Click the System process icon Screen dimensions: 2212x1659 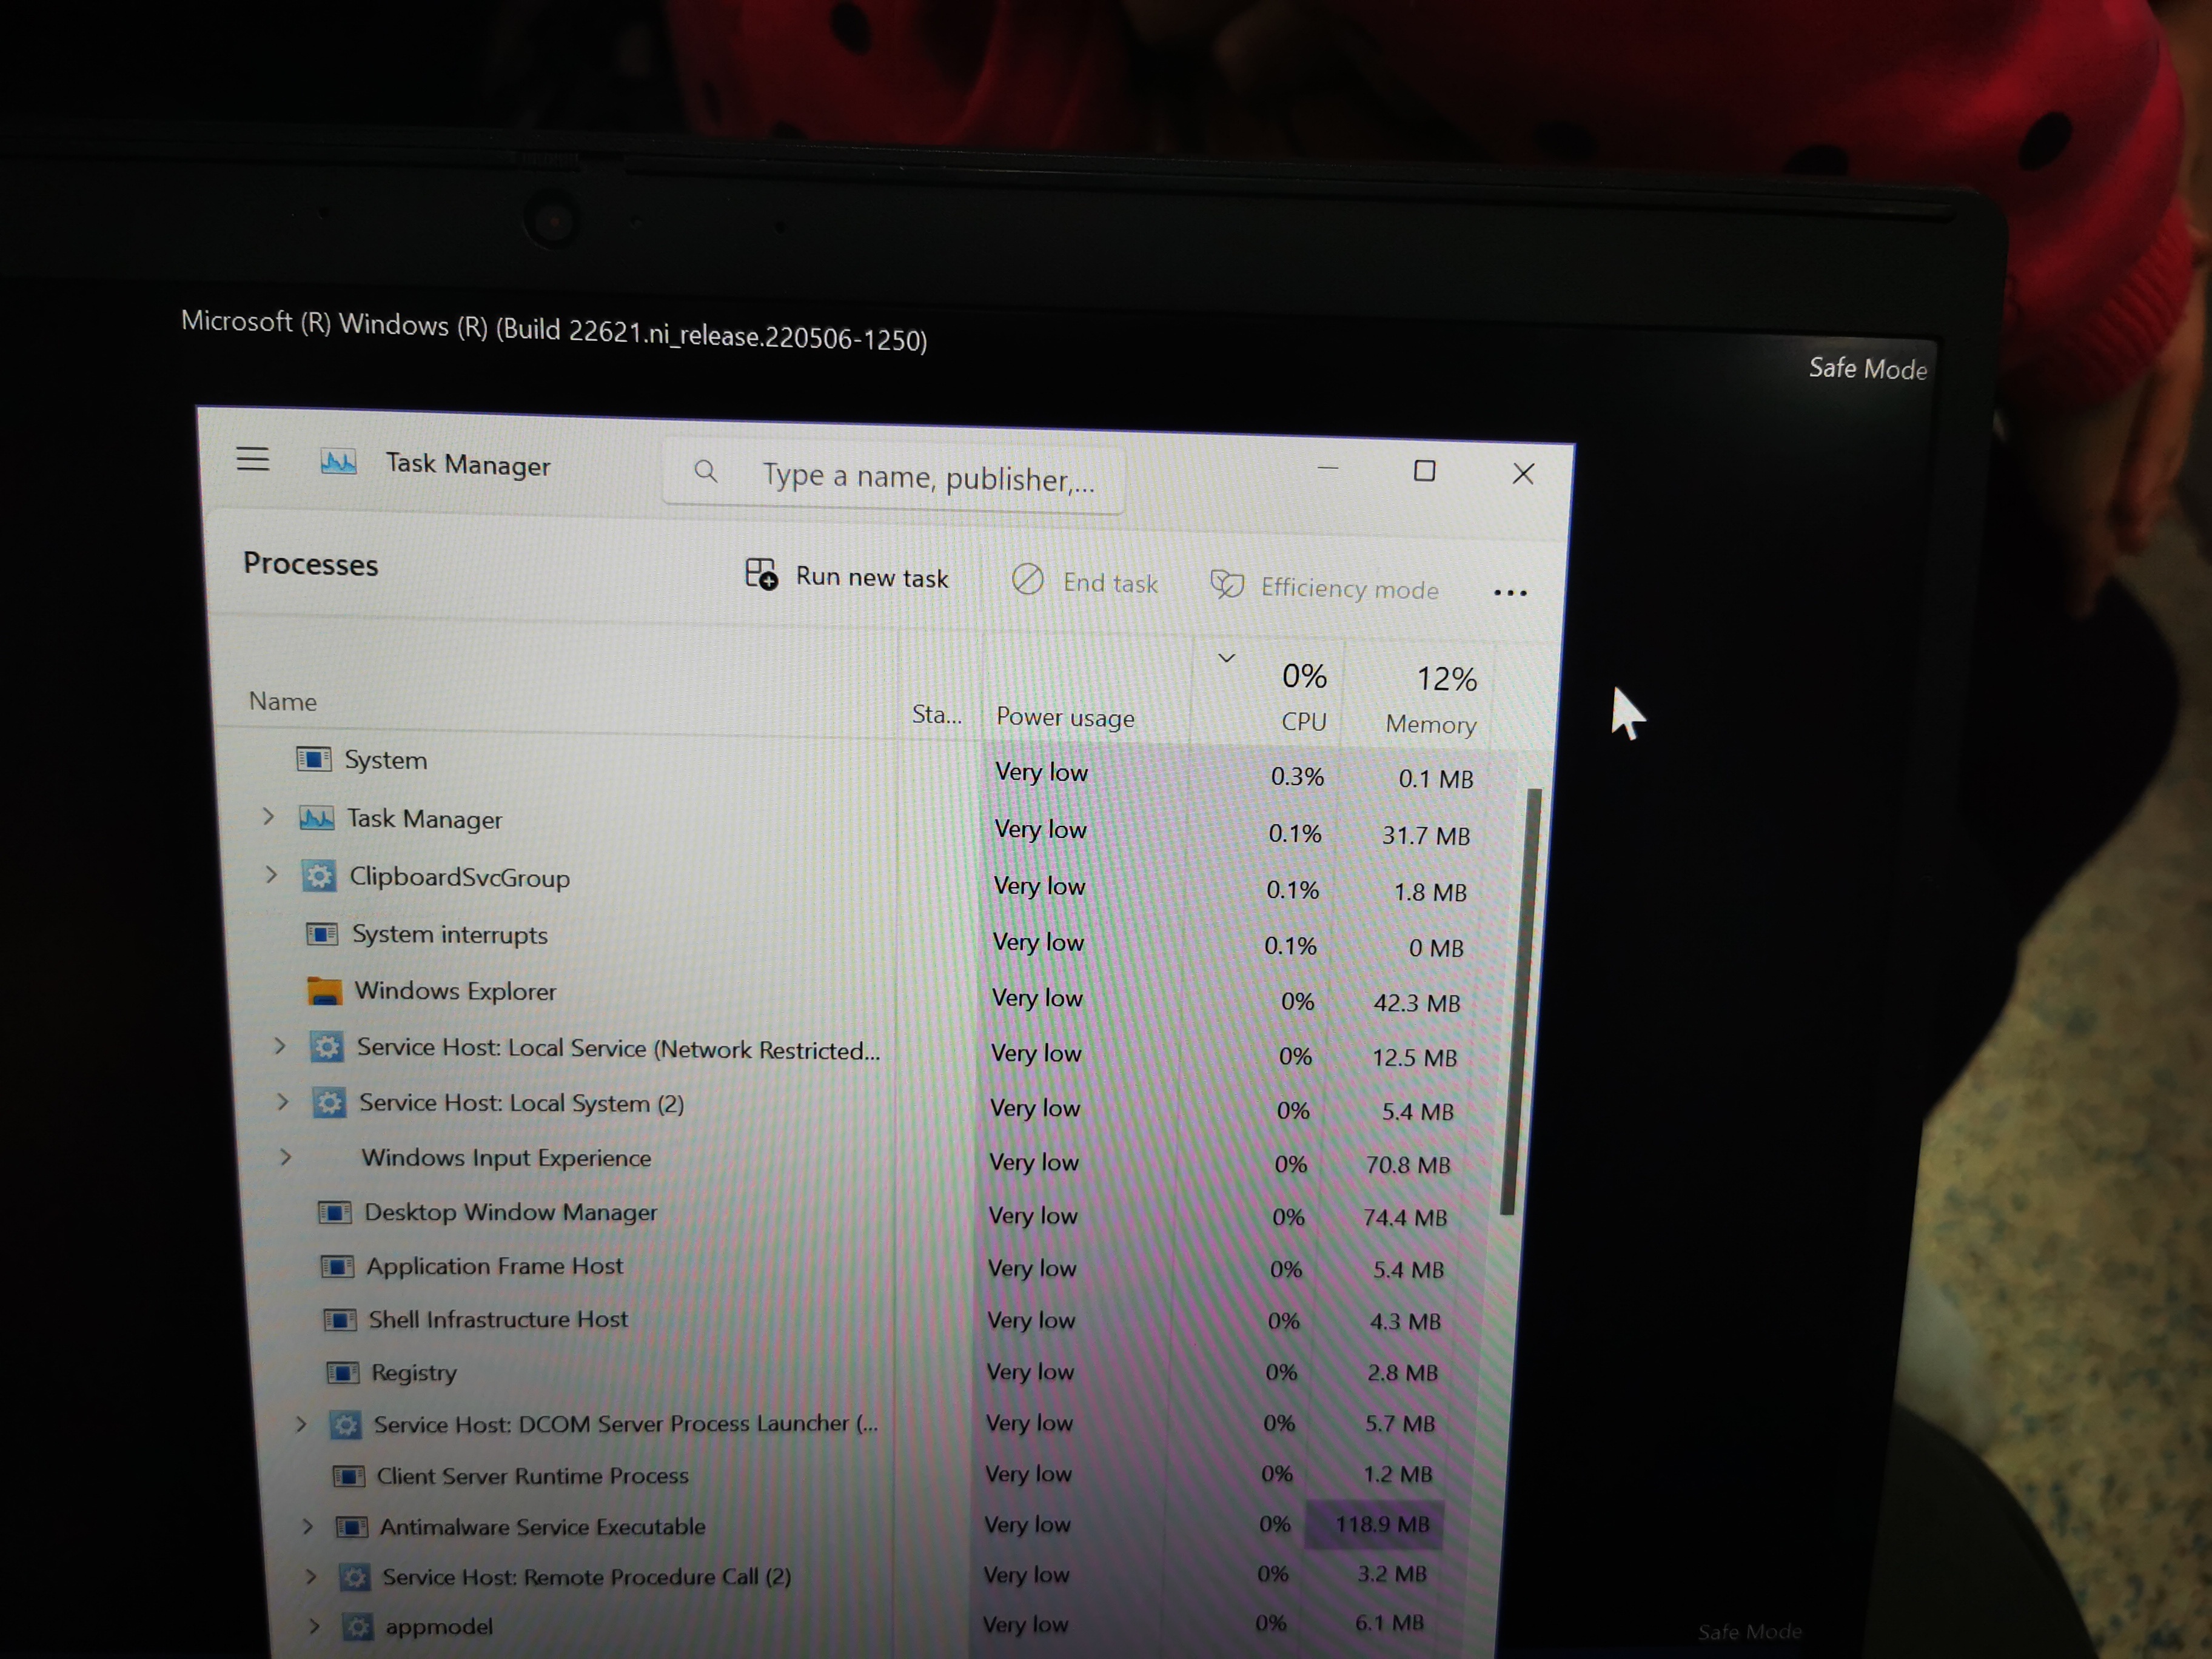tap(313, 759)
